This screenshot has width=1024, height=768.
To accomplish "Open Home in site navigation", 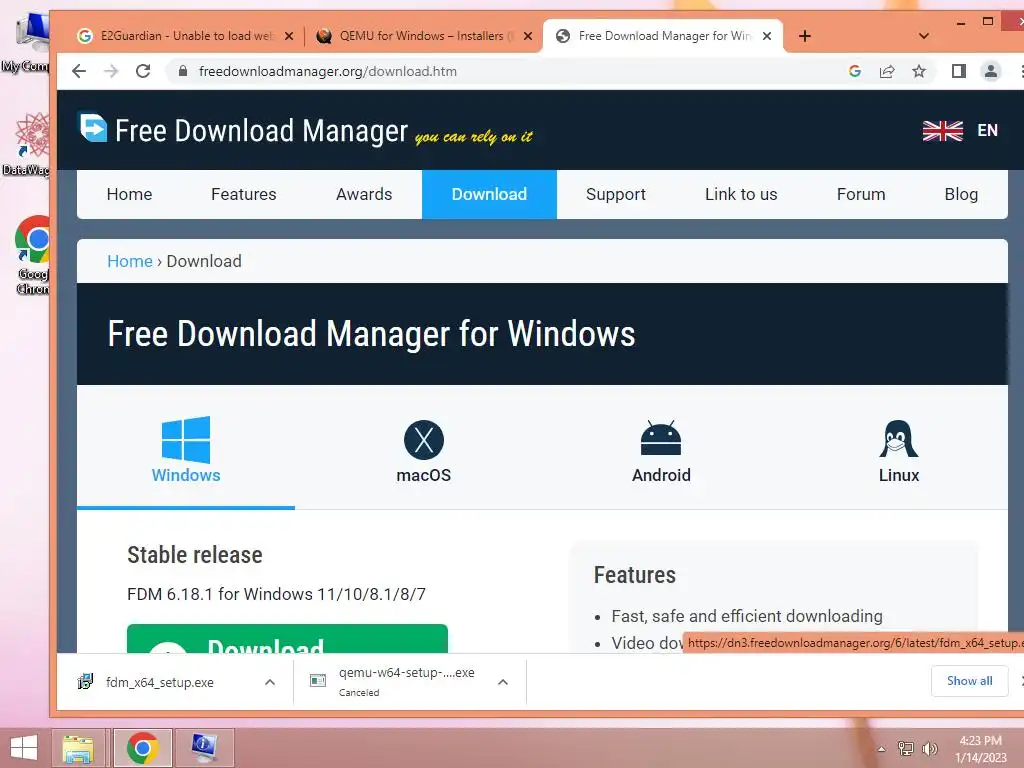I will pos(129,195).
